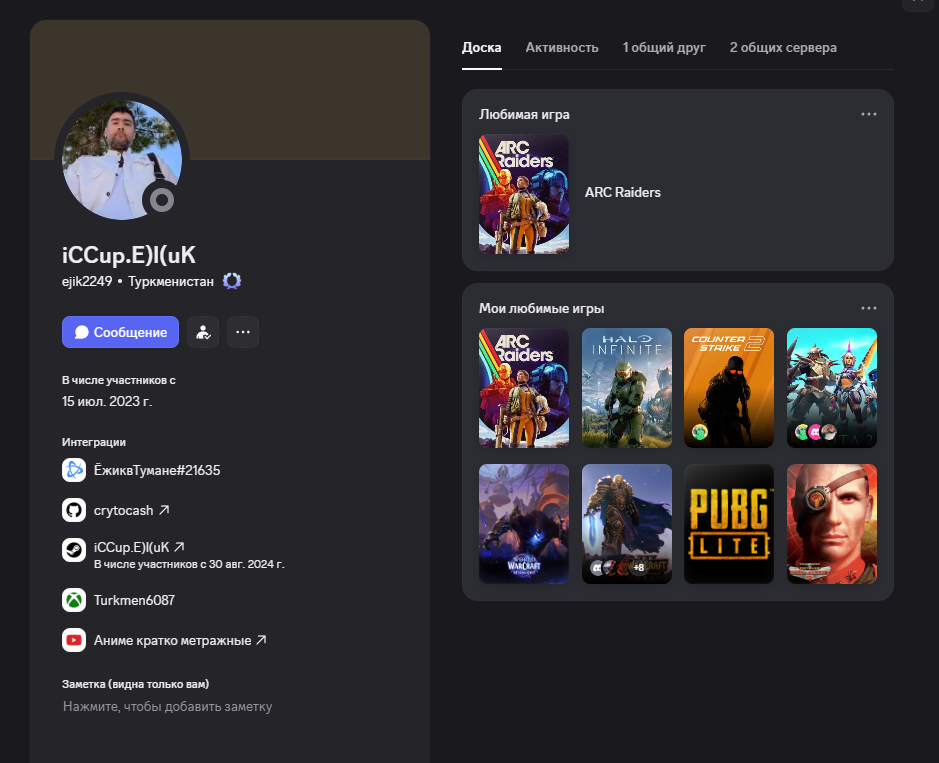Click the Steam integration icon
This screenshot has width=939, height=763.
click(74, 550)
